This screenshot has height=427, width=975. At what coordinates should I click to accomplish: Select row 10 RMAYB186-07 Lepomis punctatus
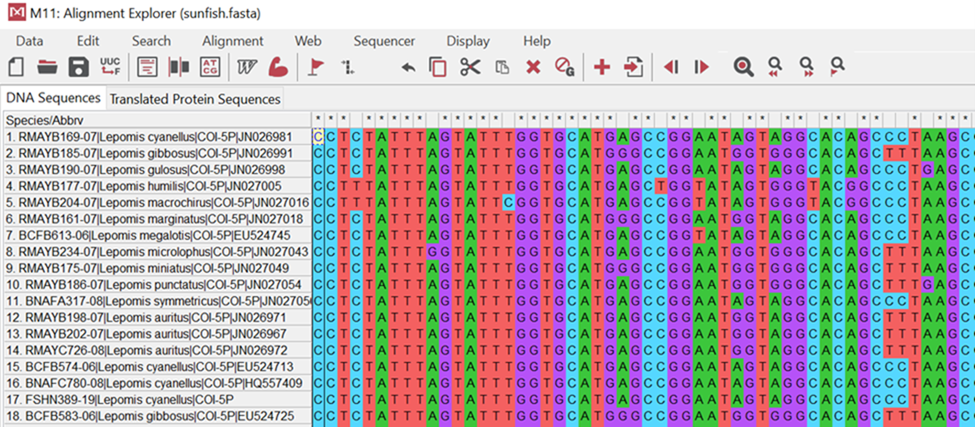157,285
